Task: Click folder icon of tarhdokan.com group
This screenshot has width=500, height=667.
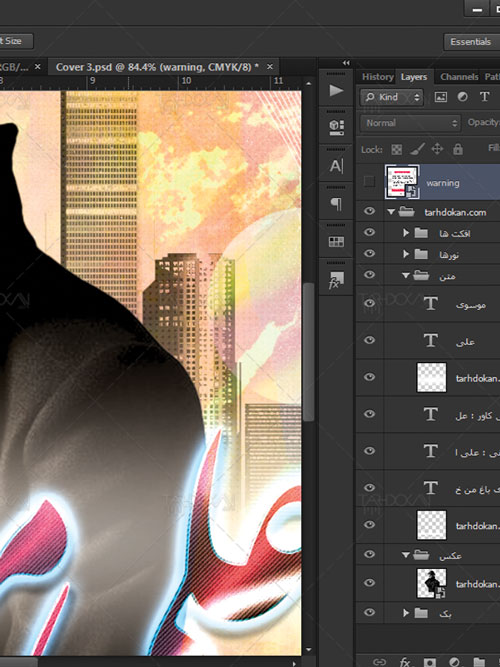Action: [406, 212]
